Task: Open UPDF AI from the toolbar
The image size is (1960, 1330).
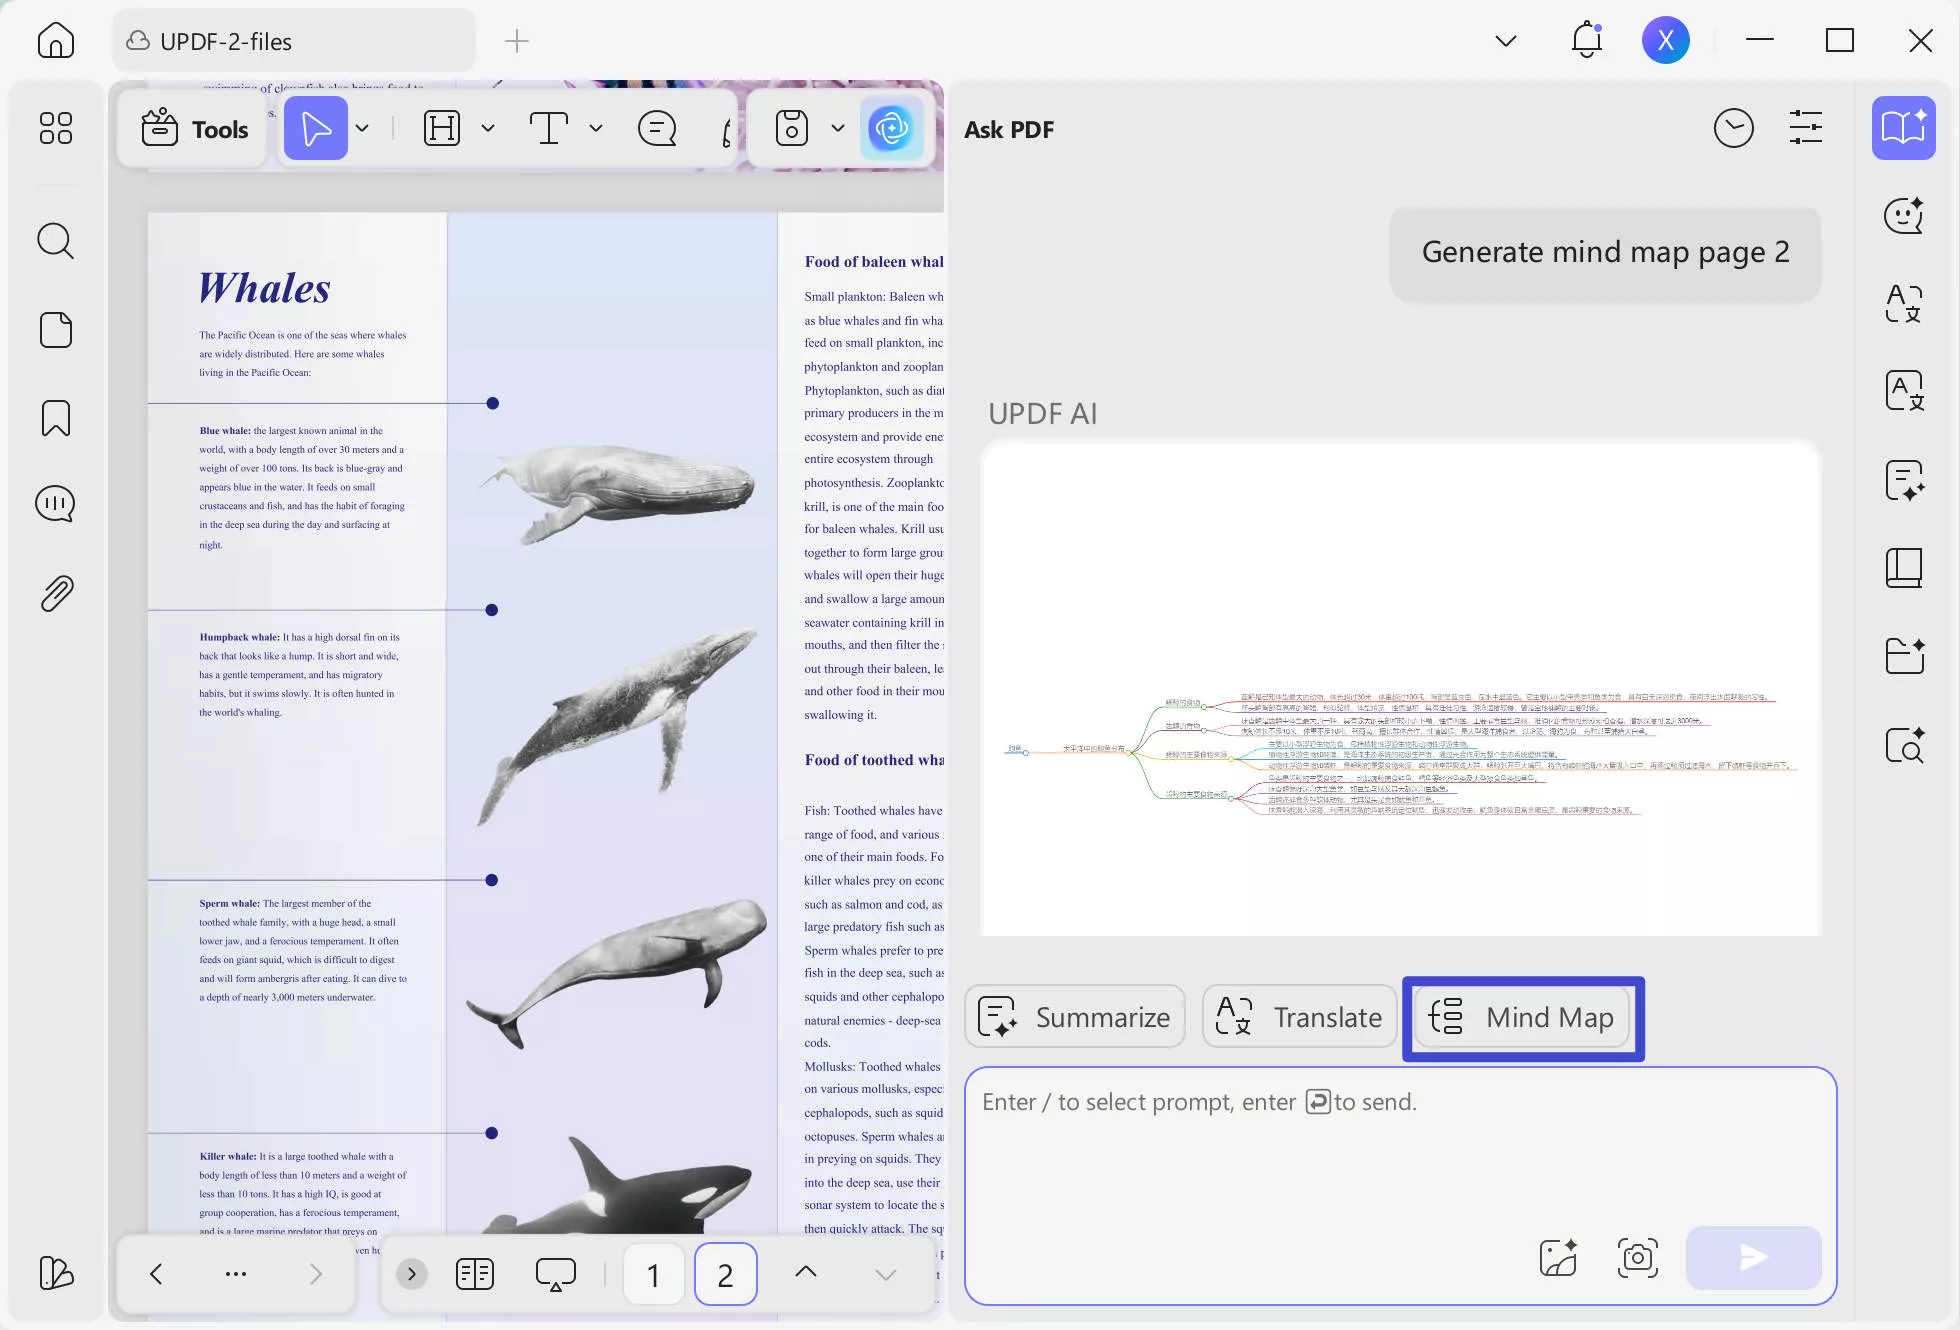Action: 891,128
